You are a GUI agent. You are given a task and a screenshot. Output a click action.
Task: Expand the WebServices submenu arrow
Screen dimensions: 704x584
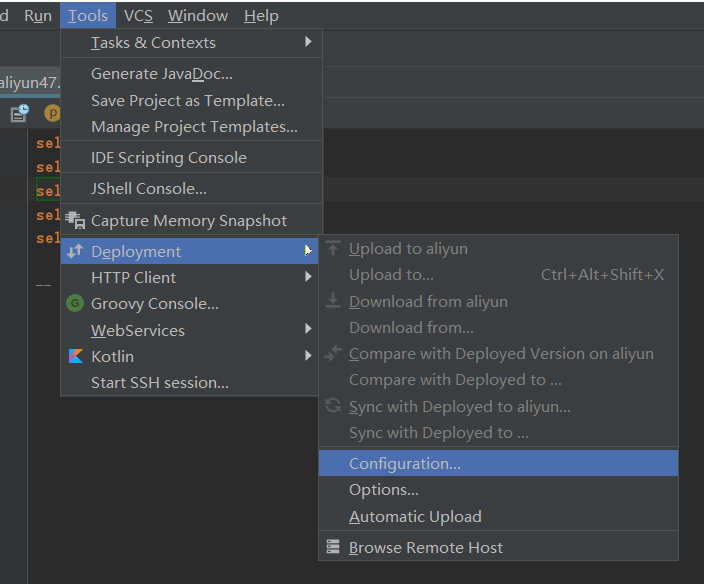click(x=308, y=329)
